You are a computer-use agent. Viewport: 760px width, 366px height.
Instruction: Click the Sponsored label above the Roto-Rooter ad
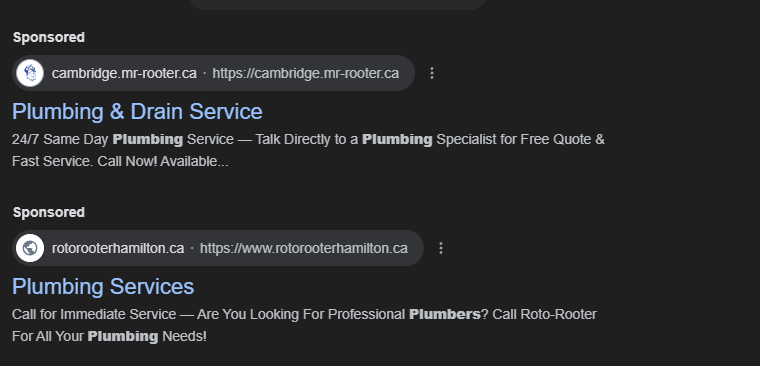coord(49,212)
